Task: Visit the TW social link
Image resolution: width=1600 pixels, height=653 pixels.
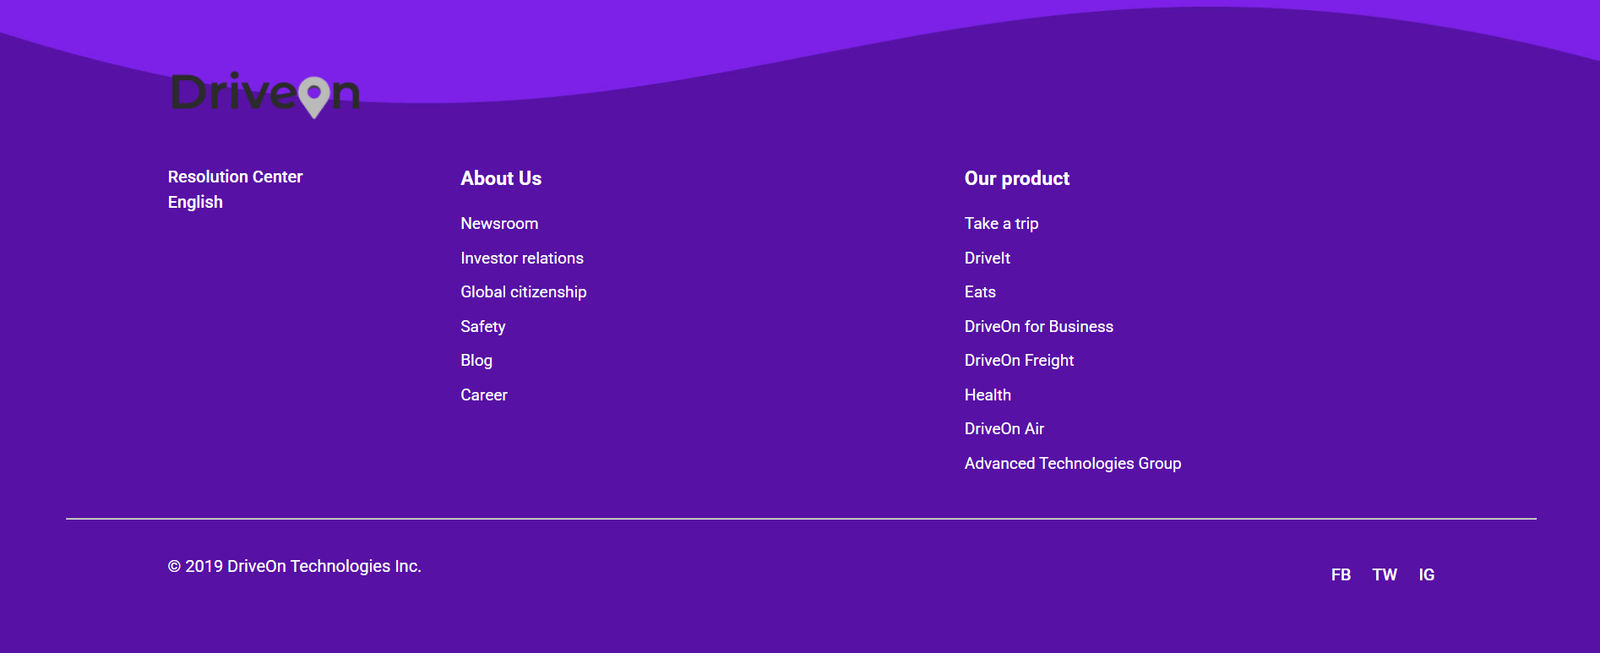Action: click(1384, 575)
